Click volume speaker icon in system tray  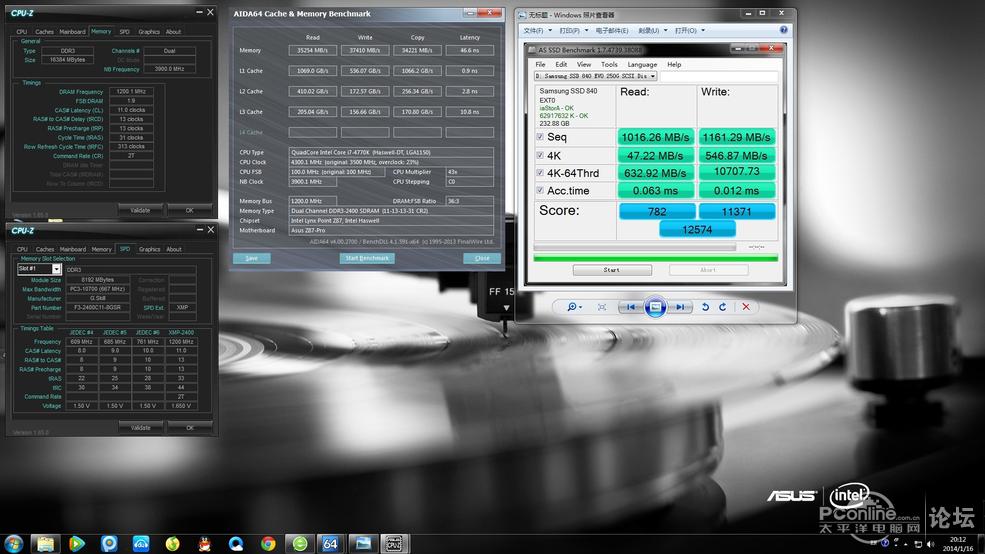pyautogui.click(x=930, y=544)
